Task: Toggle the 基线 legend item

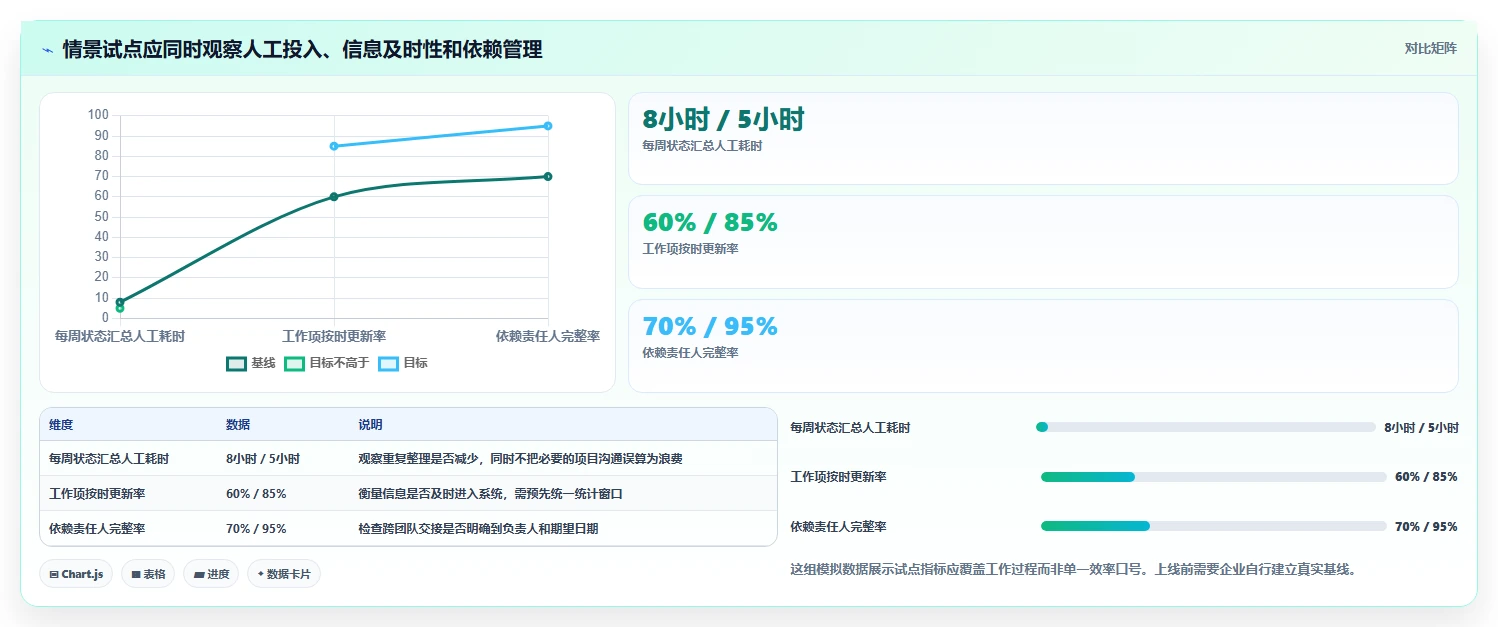Action: tap(251, 363)
